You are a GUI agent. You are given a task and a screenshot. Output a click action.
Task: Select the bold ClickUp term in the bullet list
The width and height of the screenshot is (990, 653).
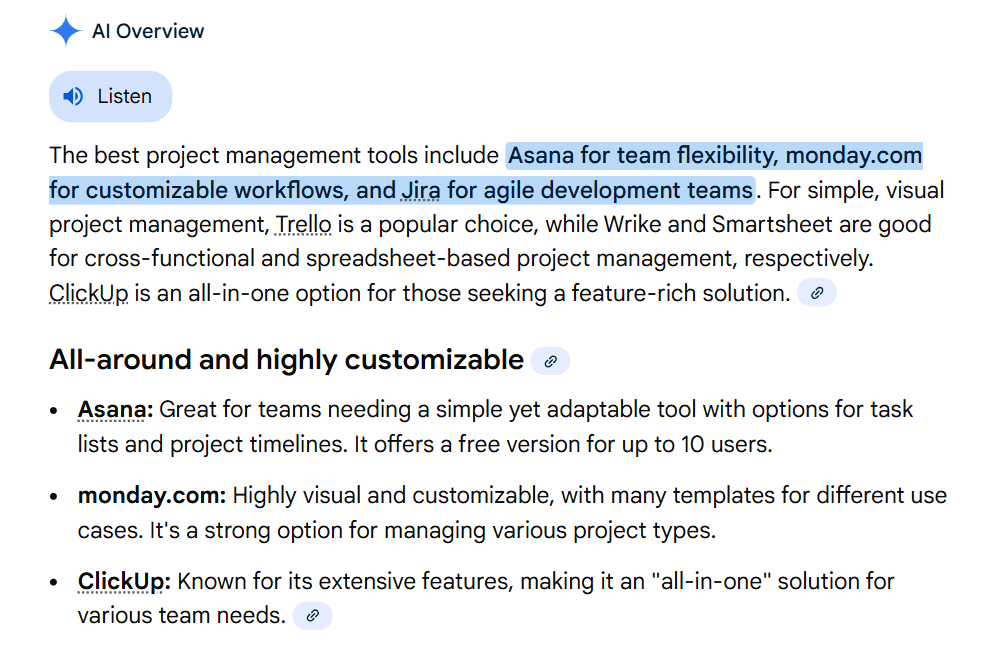[124, 581]
